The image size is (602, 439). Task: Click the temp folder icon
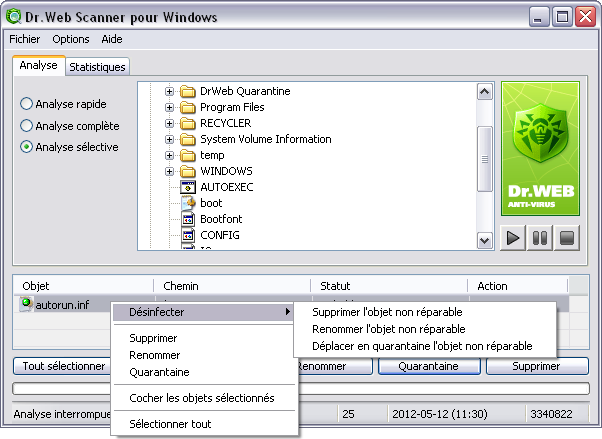click(188, 156)
